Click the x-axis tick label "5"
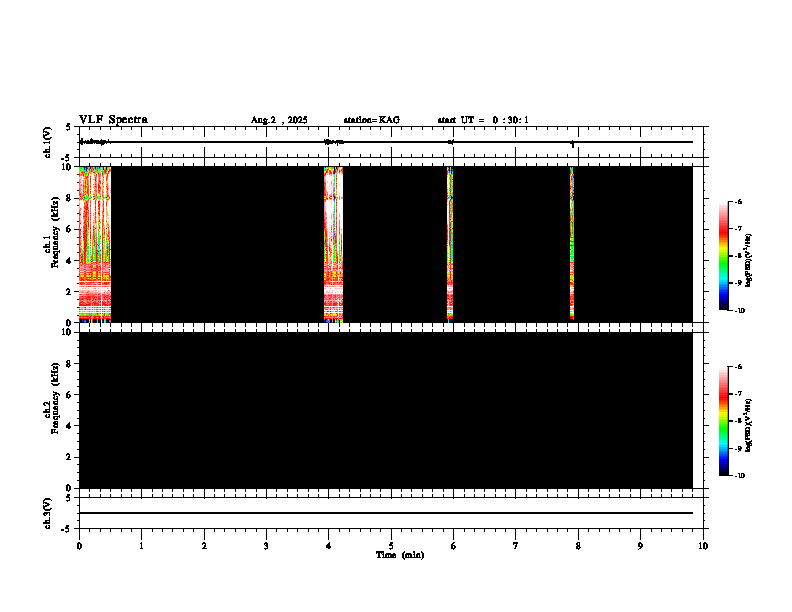792x612 pixels. 391,546
